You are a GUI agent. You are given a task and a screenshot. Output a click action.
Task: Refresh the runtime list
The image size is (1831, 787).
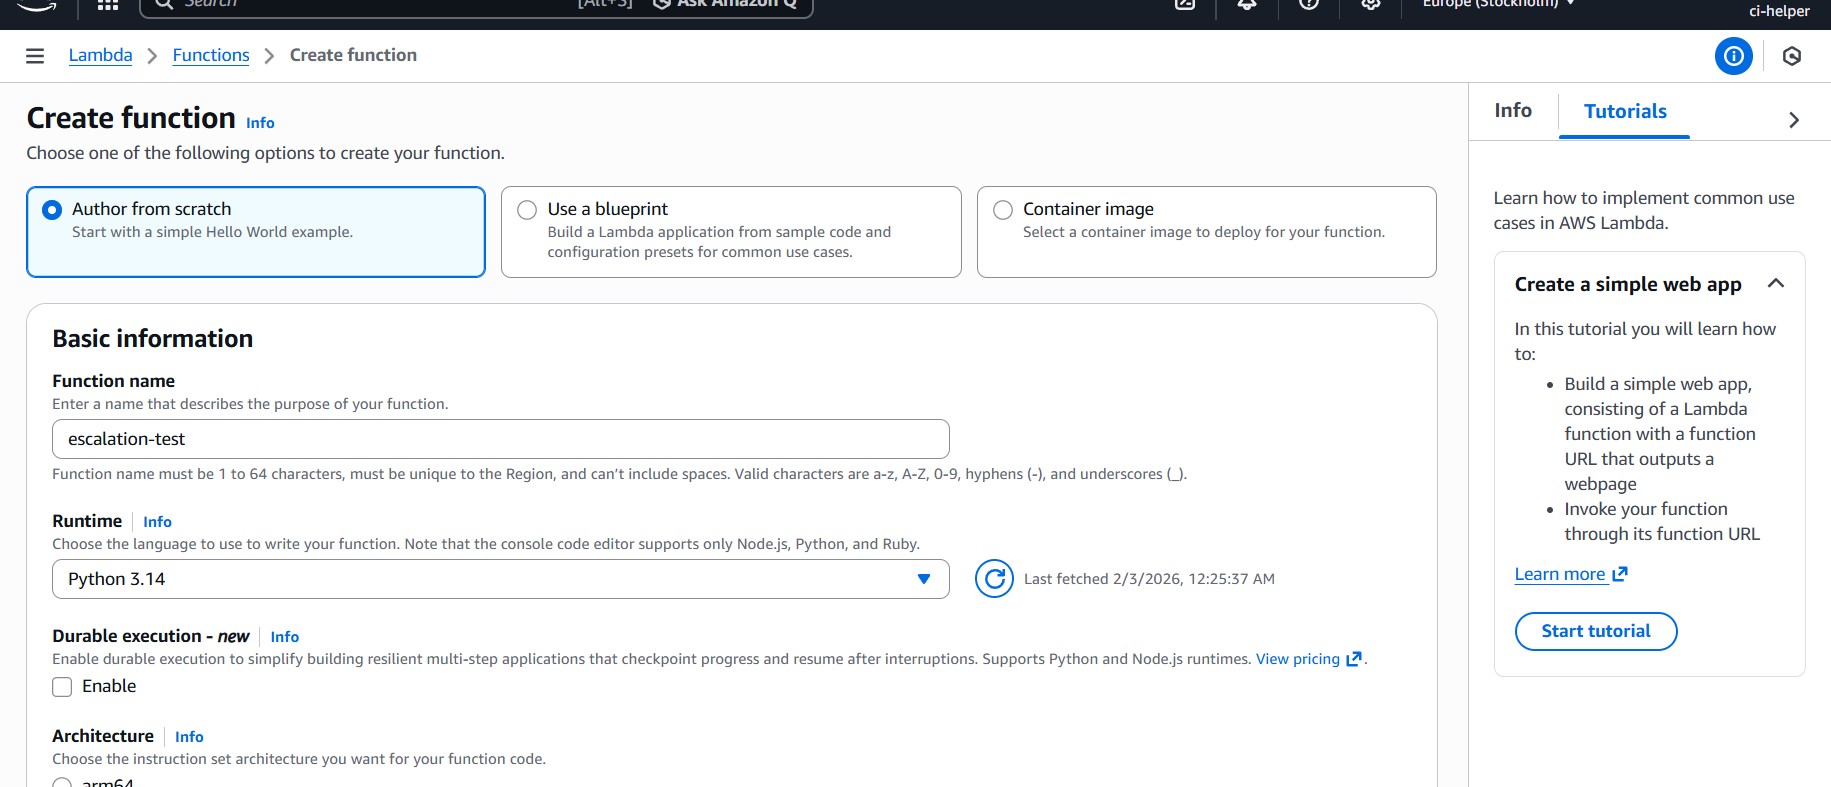pyautogui.click(x=993, y=579)
